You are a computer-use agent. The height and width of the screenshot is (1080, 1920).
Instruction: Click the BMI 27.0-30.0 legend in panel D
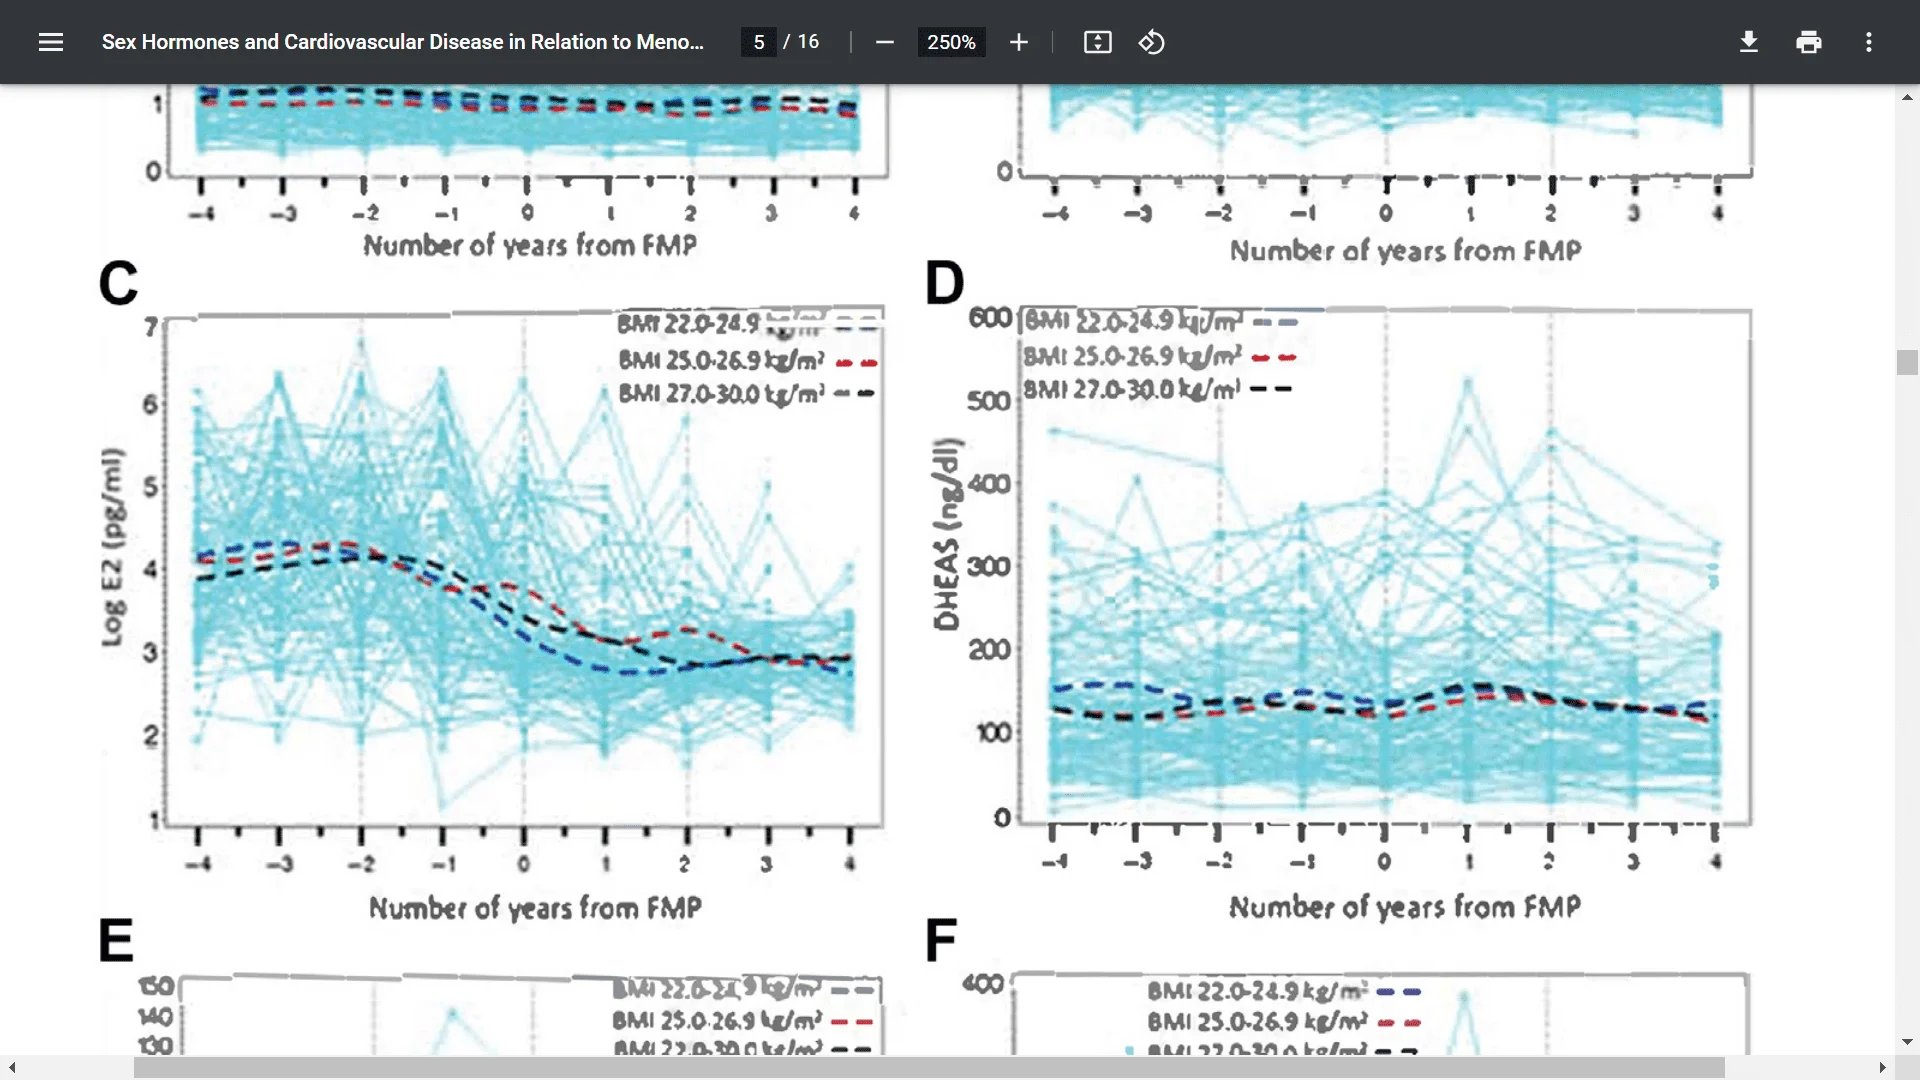[x=1157, y=389]
